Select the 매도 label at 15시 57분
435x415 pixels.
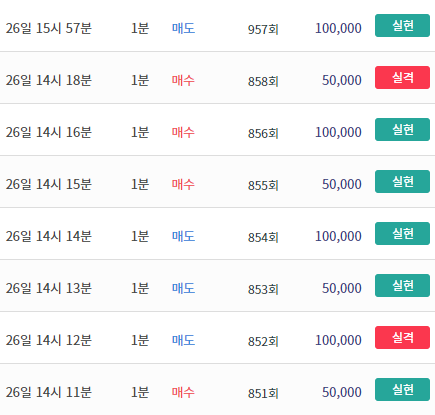click(x=183, y=28)
